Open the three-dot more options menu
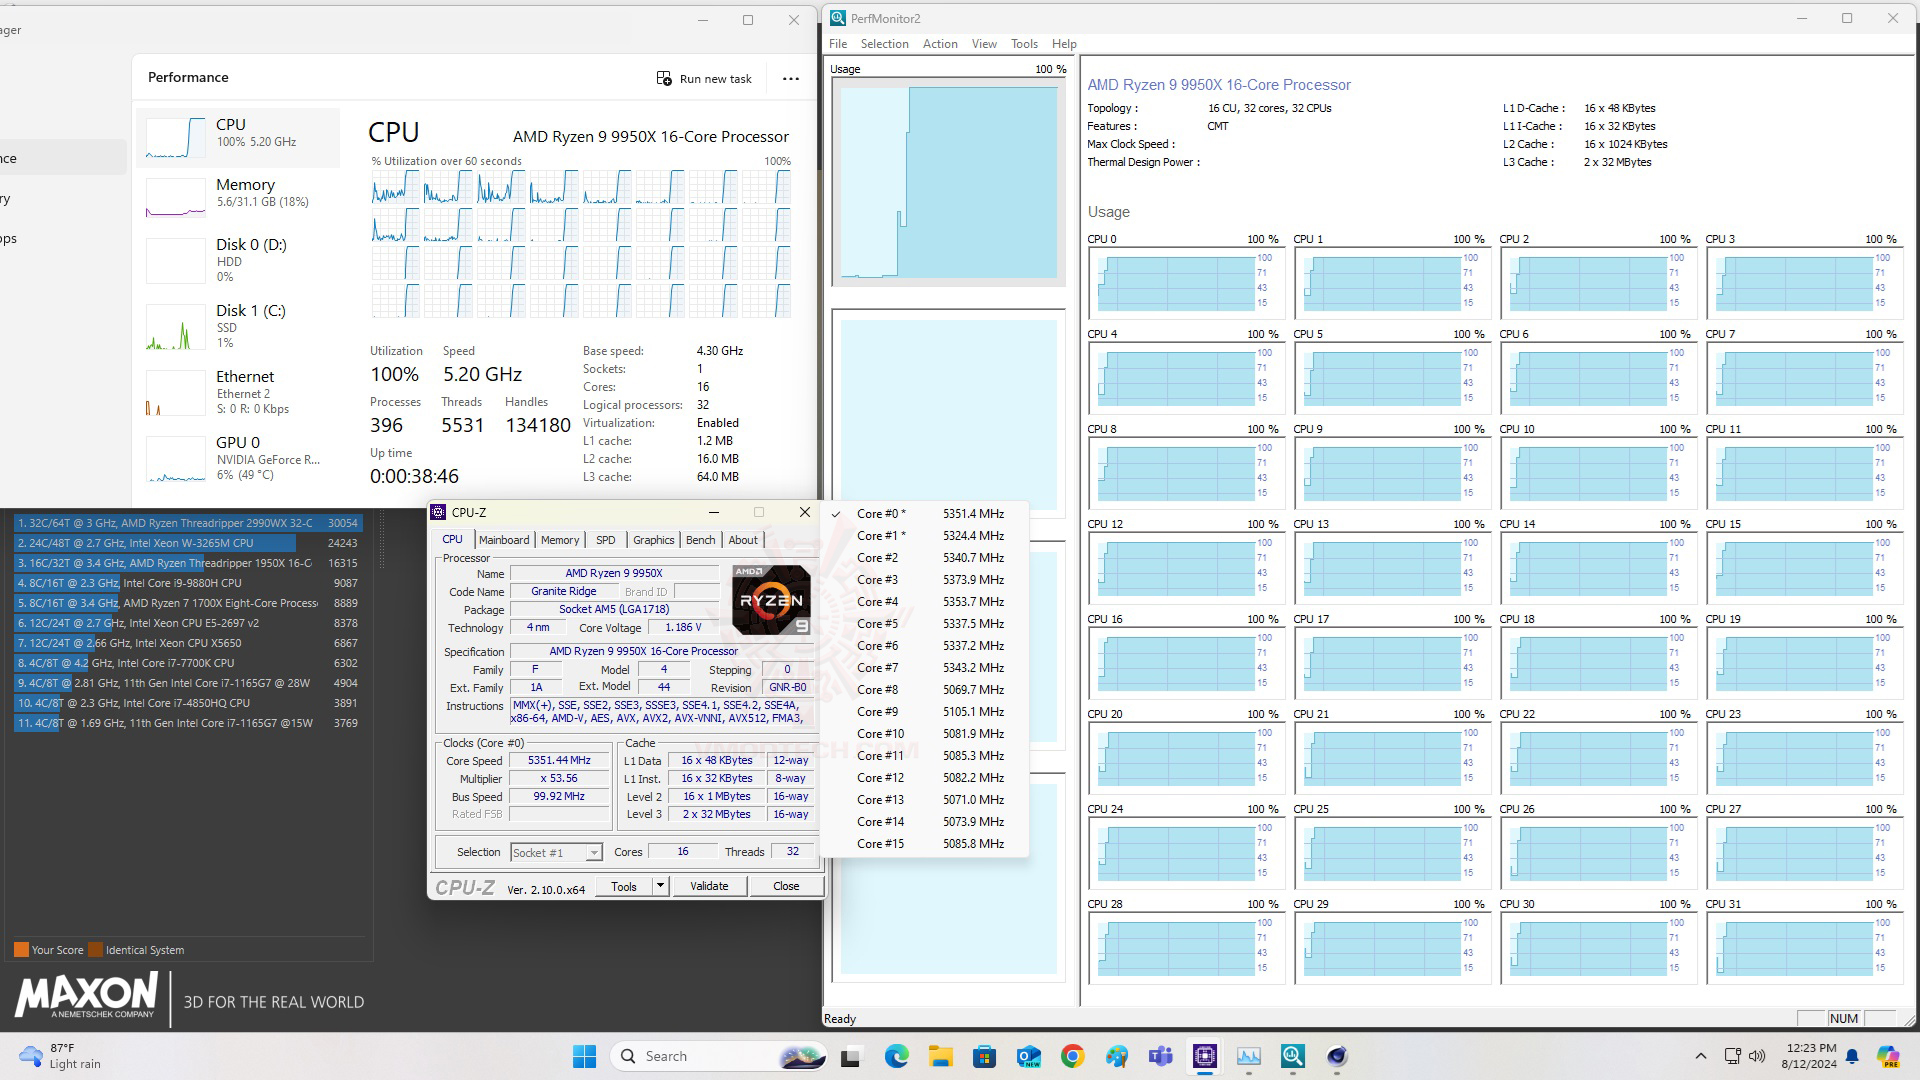1920x1080 pixels. tap(791, 78)
